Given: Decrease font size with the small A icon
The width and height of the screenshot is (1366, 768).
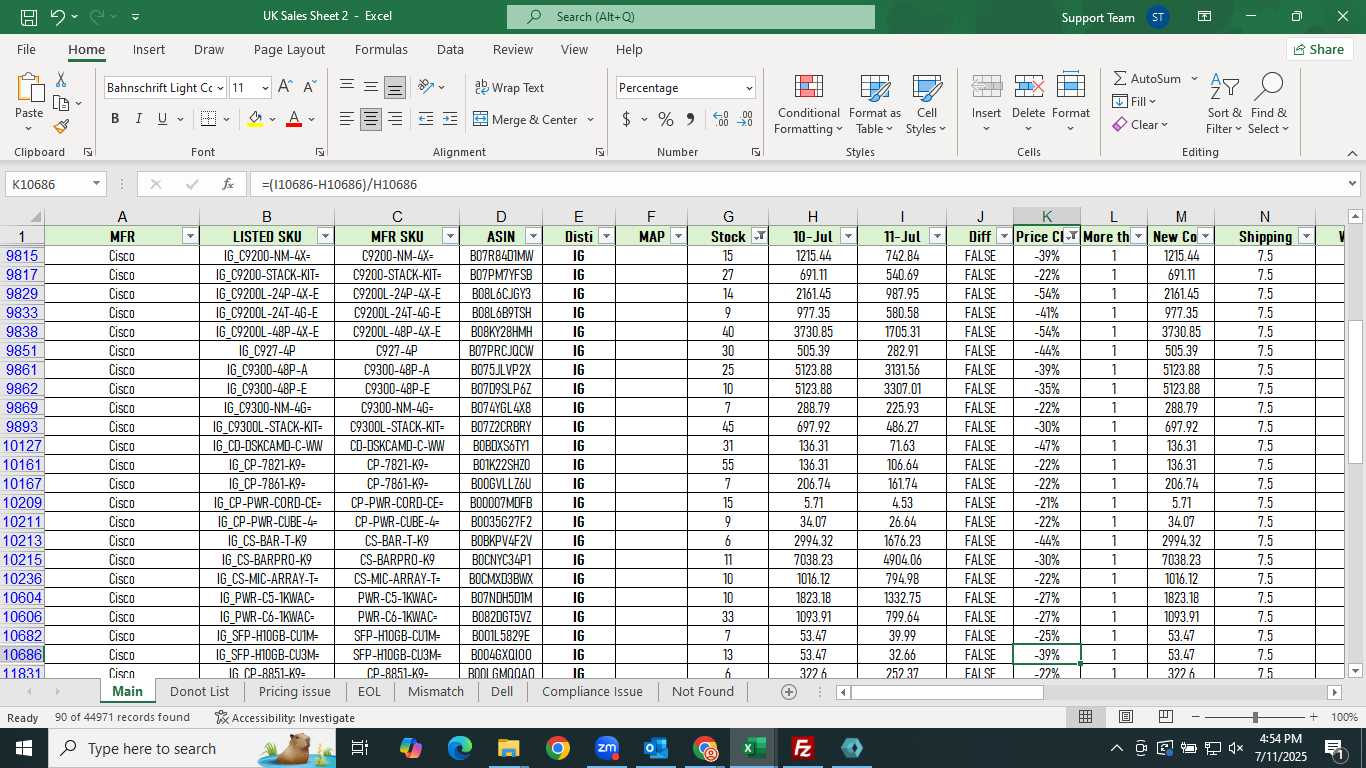Looking at the screenshot, I should (x=309, y=87).
